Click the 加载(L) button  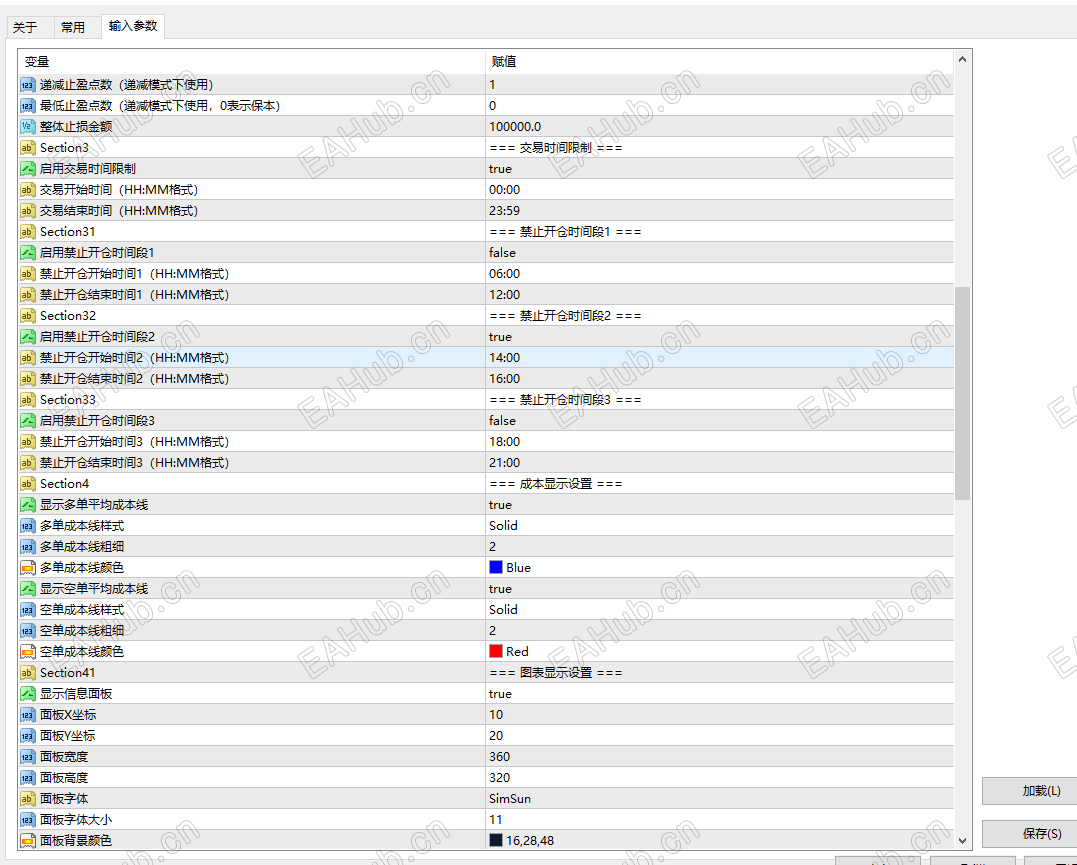point(1030,791)
